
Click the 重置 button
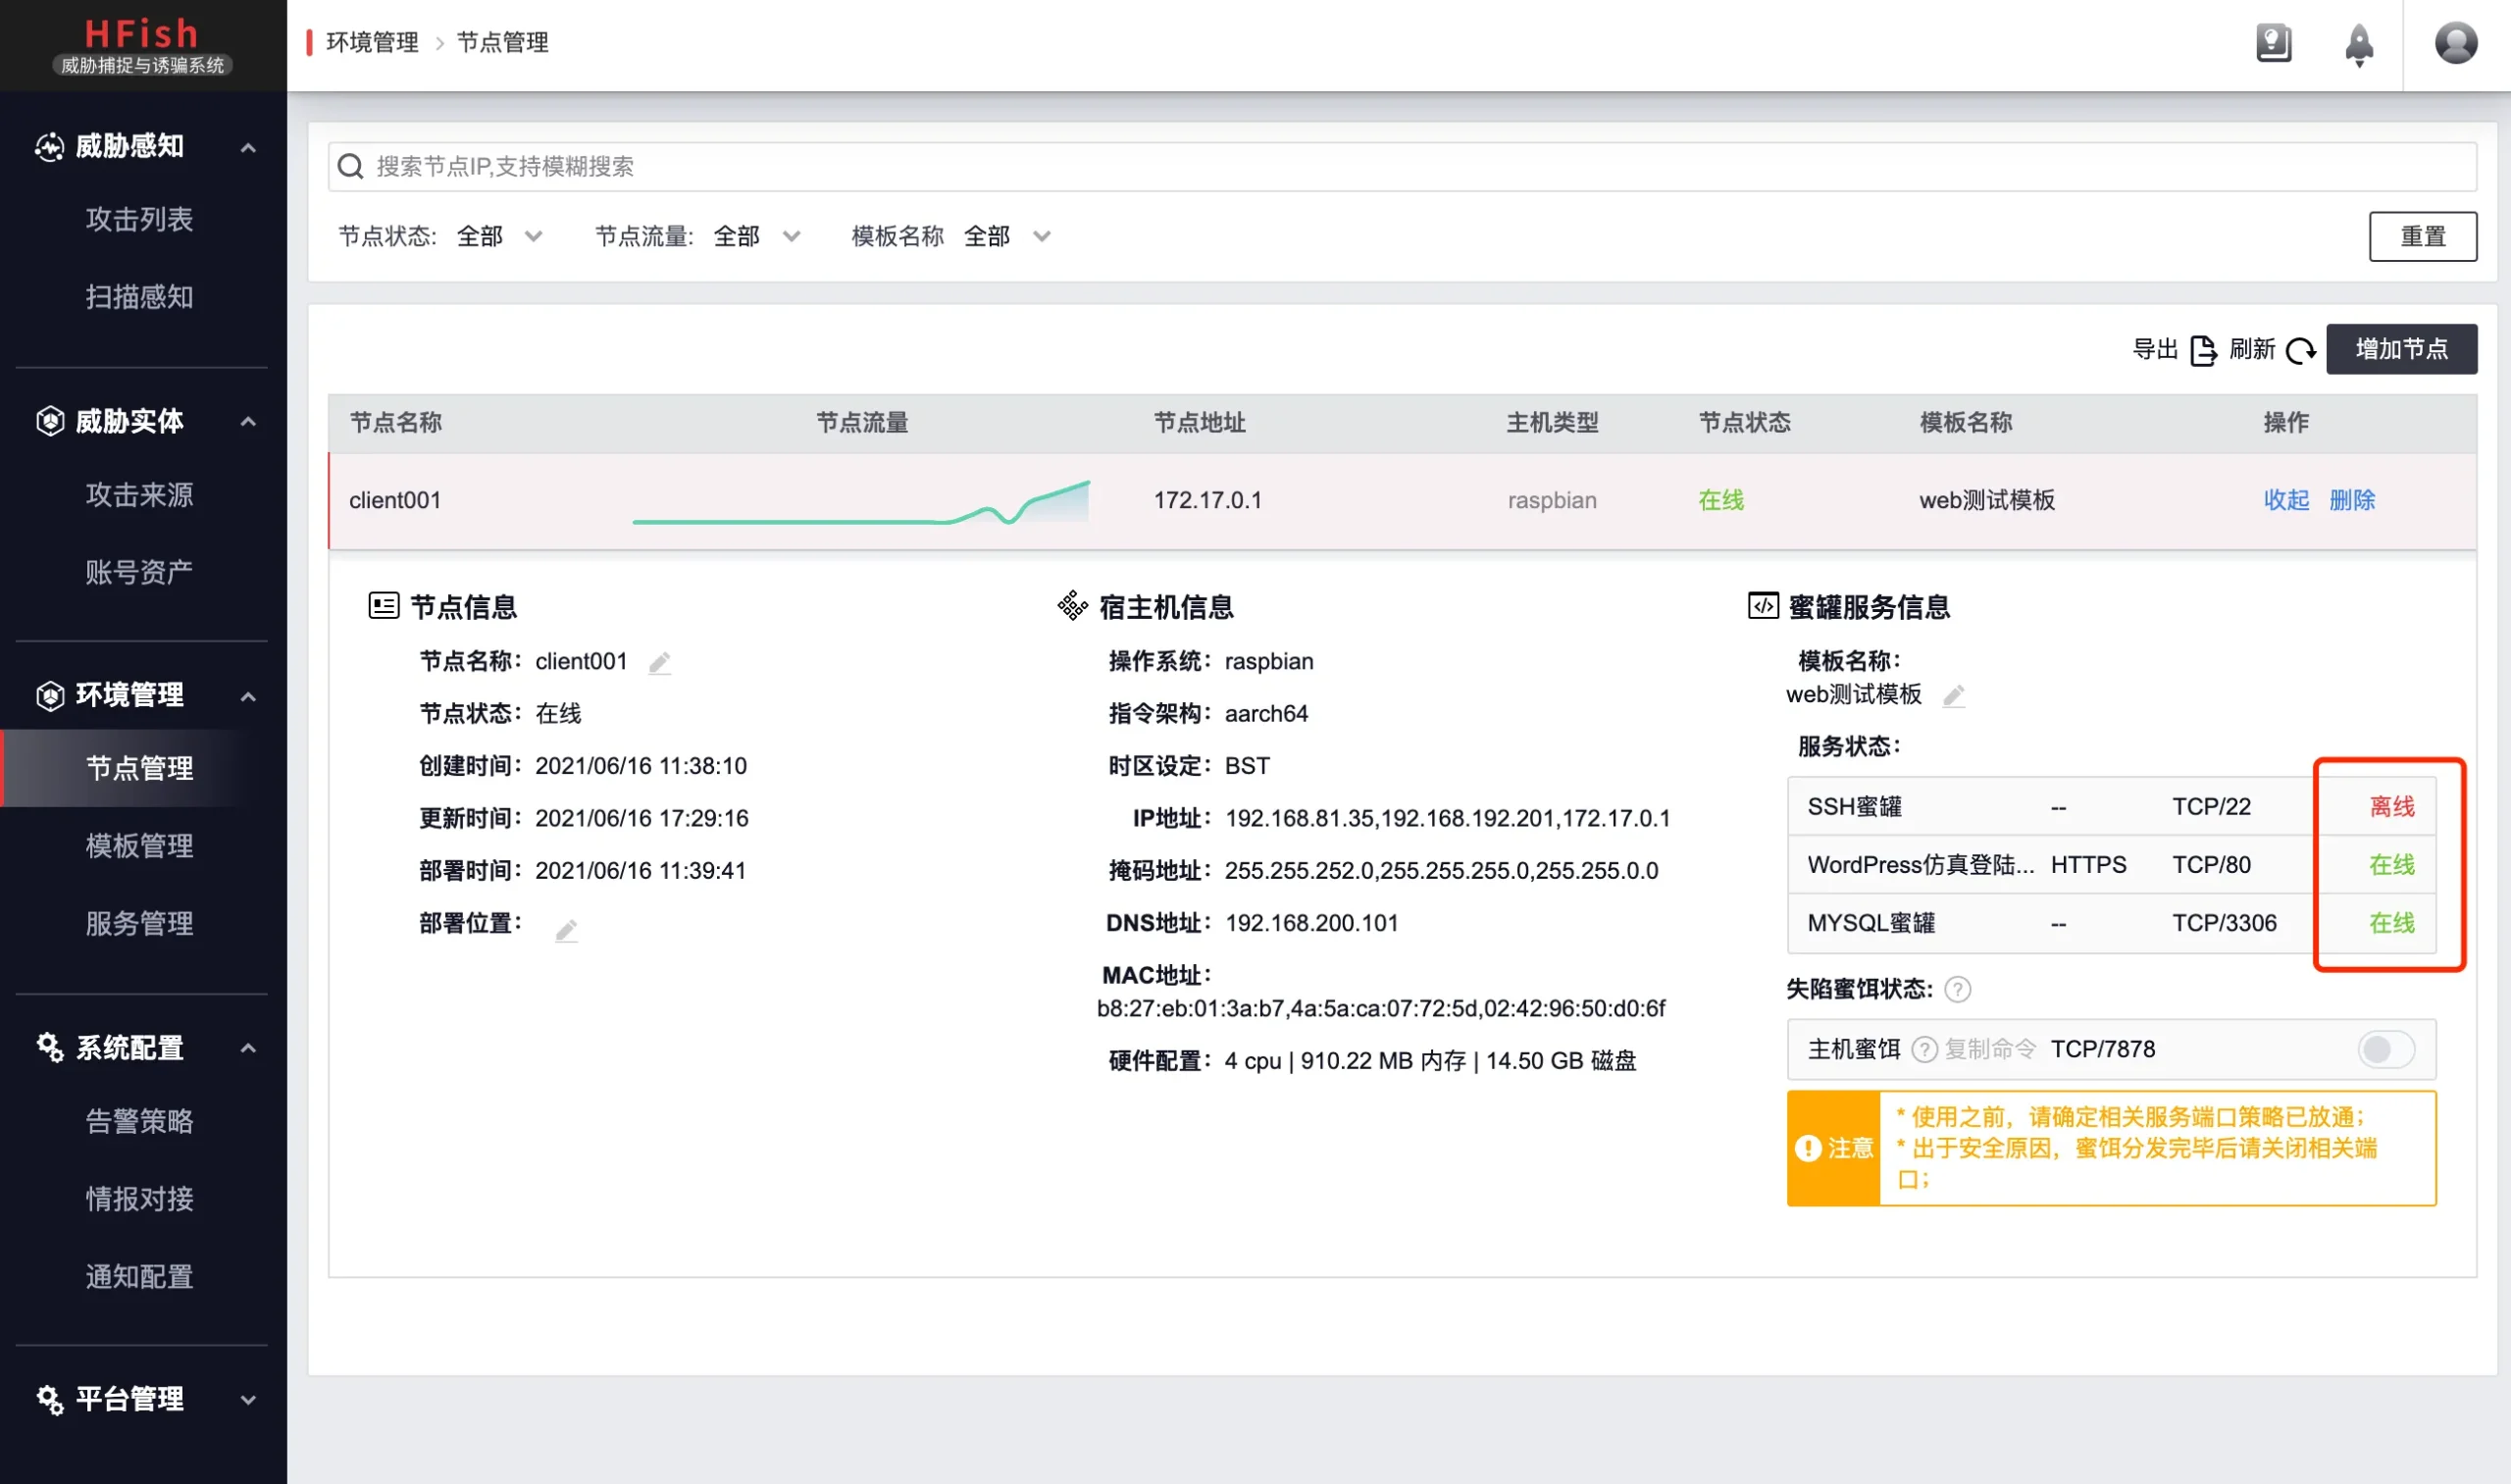[2422, 236]
